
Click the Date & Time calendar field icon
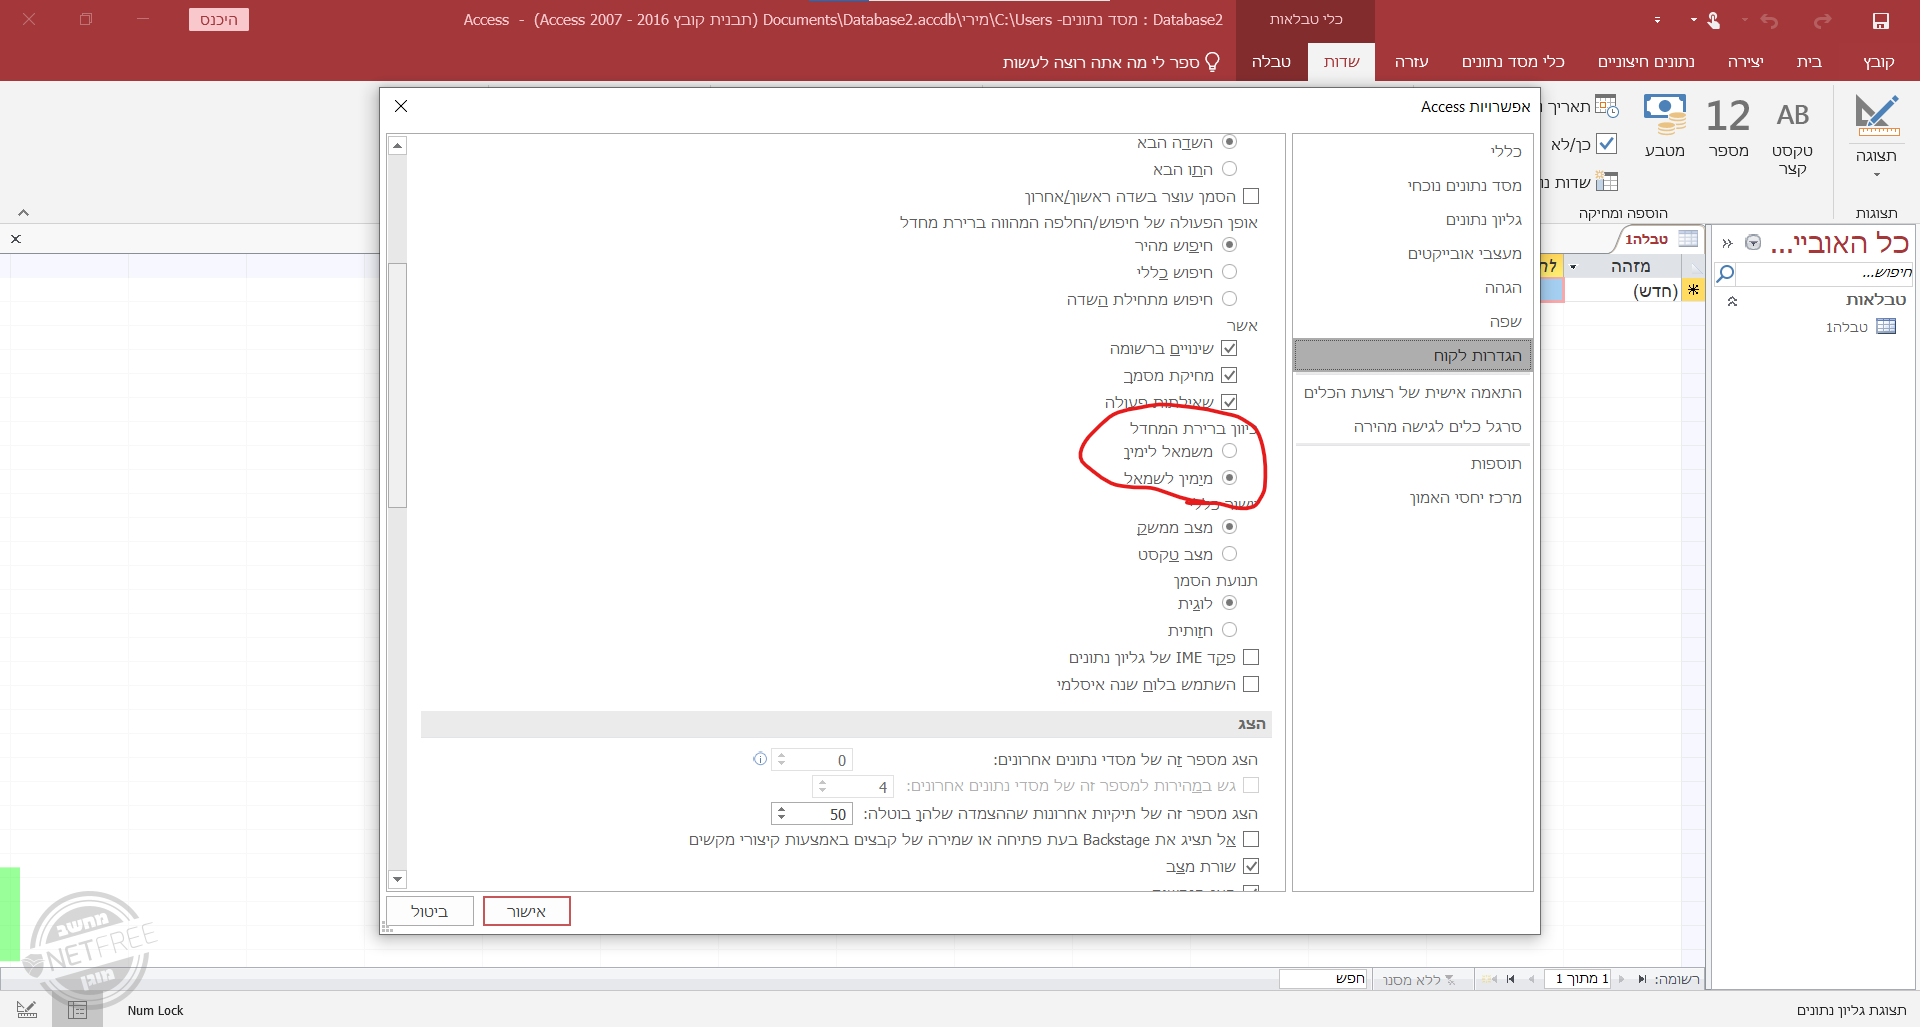pyautogui.click(x=1606, y=106)
